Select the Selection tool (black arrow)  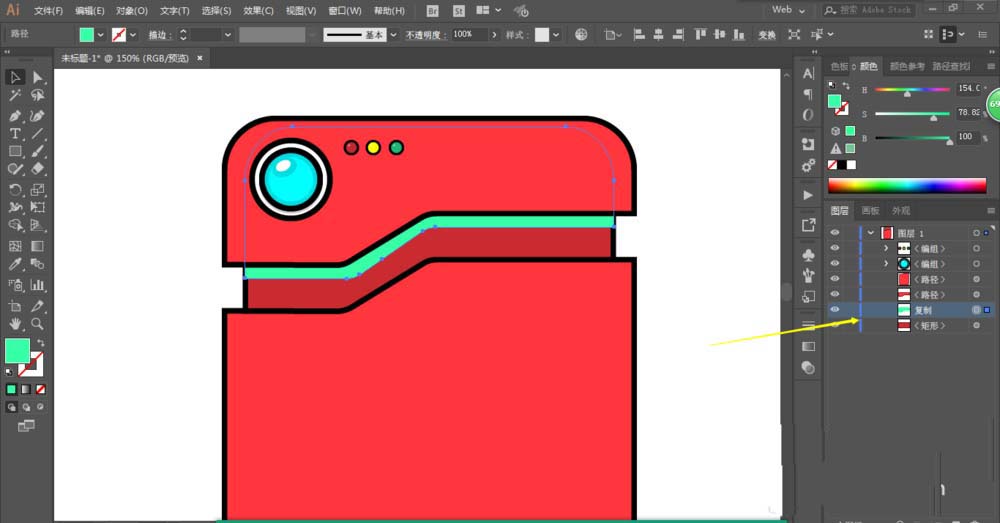tap(15, 77)
